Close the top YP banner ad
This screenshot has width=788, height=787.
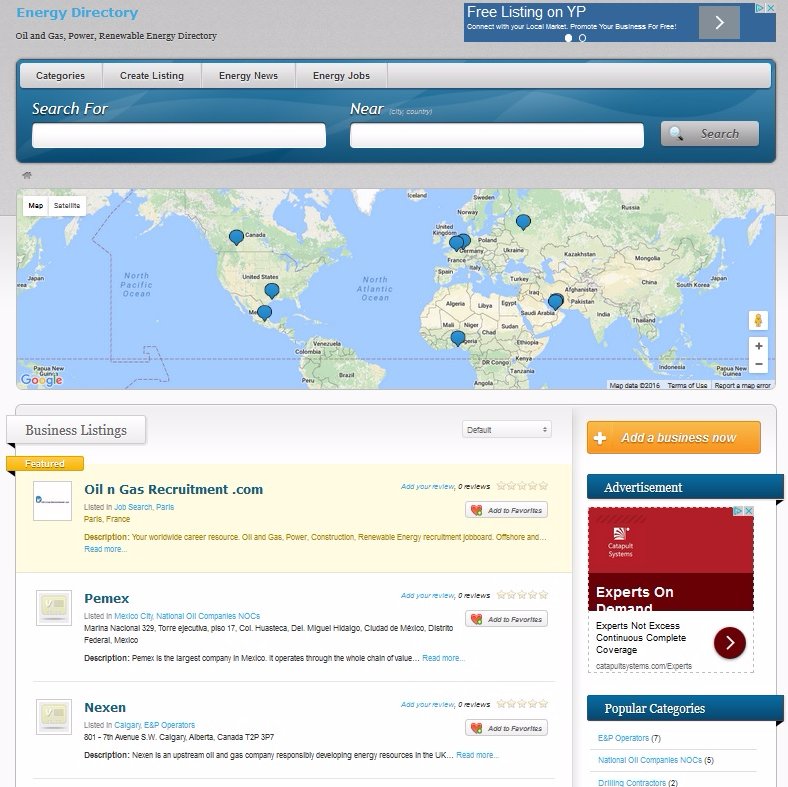[x=770, y=8]
